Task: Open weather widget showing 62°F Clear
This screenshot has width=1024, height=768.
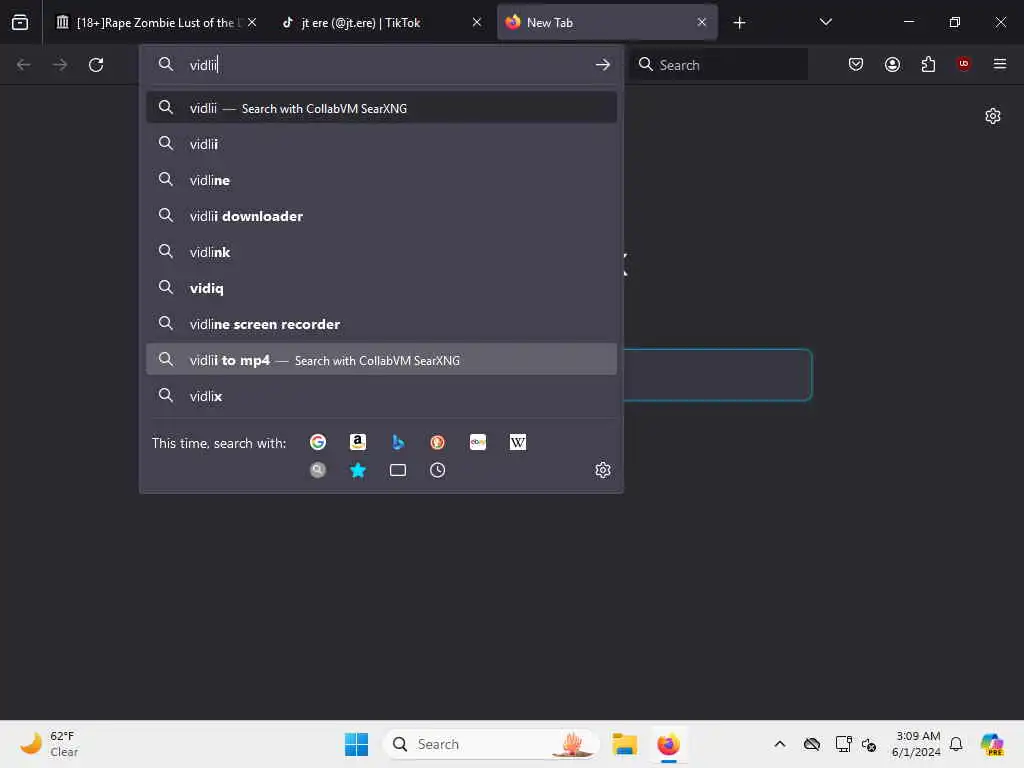Action: point(50,744)
